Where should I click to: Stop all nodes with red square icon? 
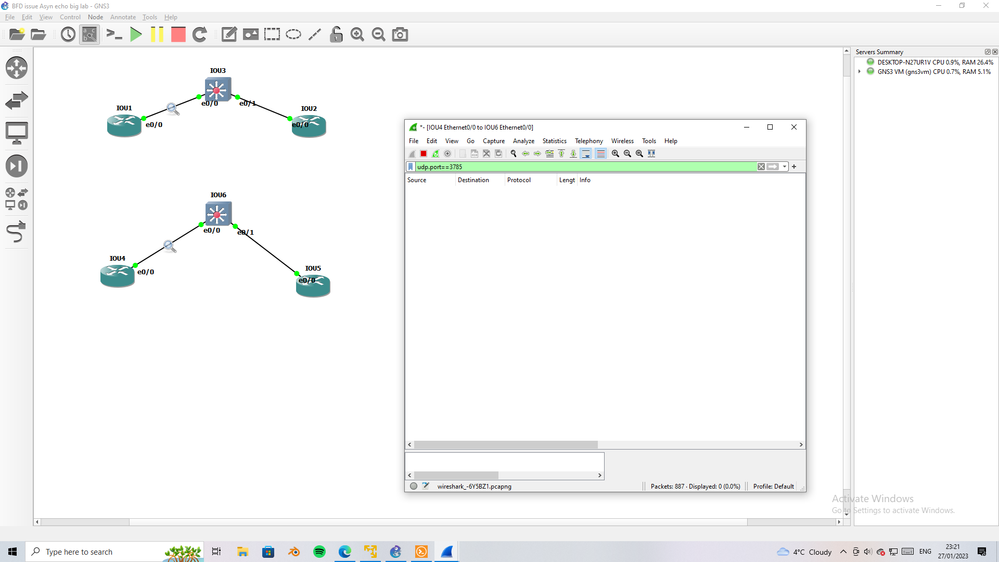(x=178, y=34)
